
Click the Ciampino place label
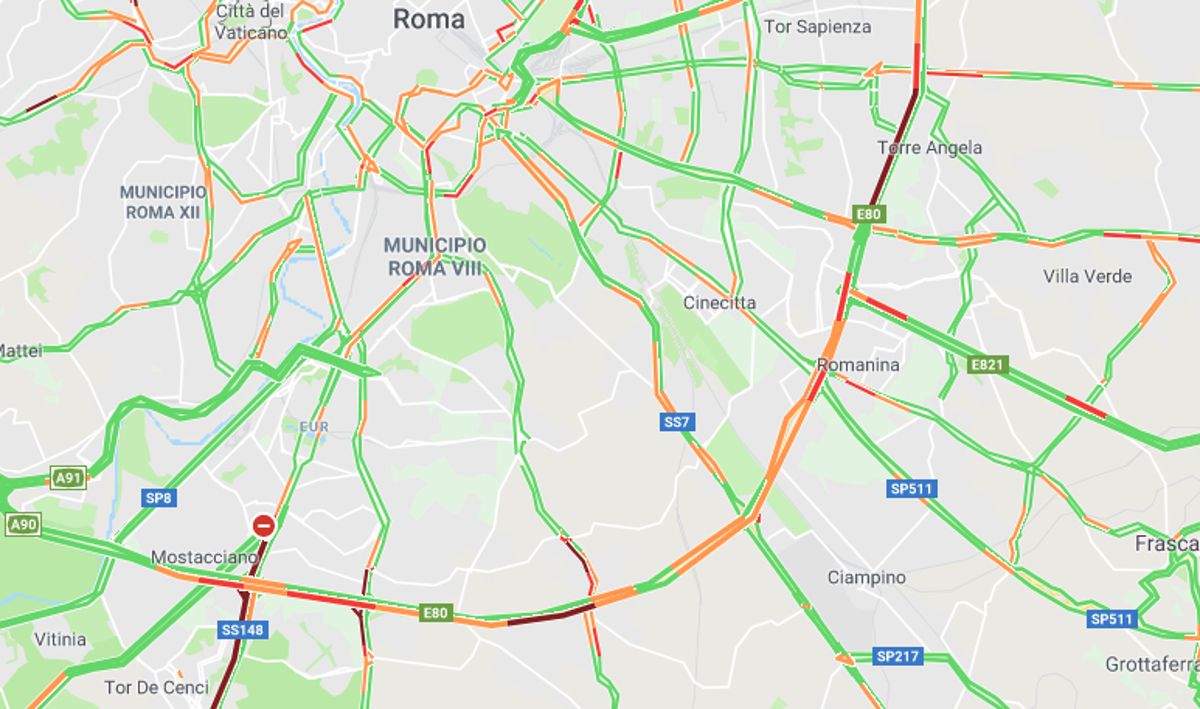point(867,578)
